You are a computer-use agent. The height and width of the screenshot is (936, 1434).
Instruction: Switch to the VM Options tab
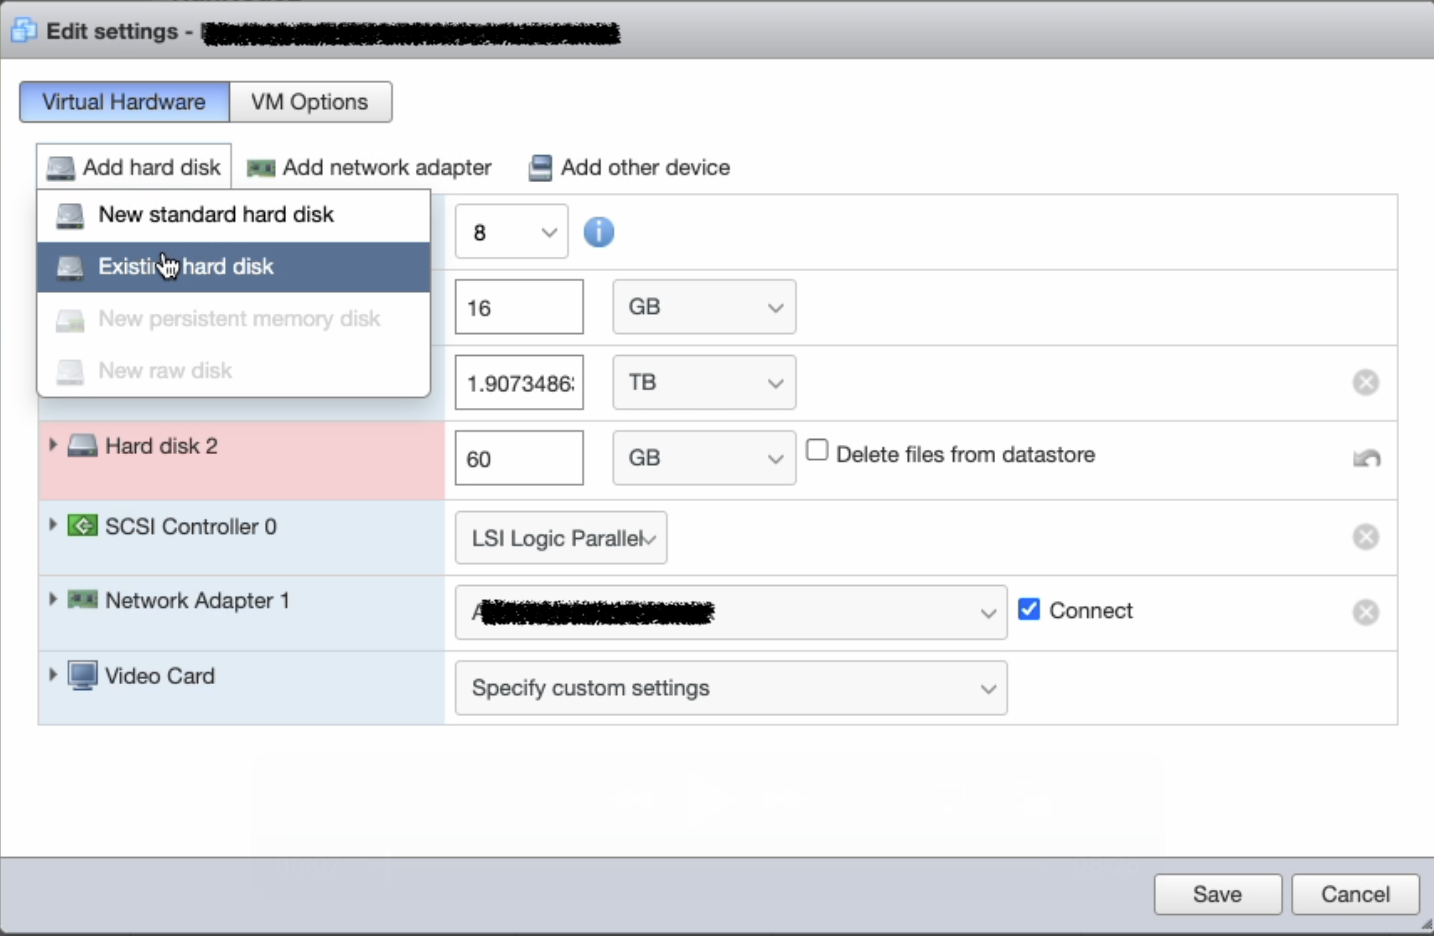coord(310,102)
